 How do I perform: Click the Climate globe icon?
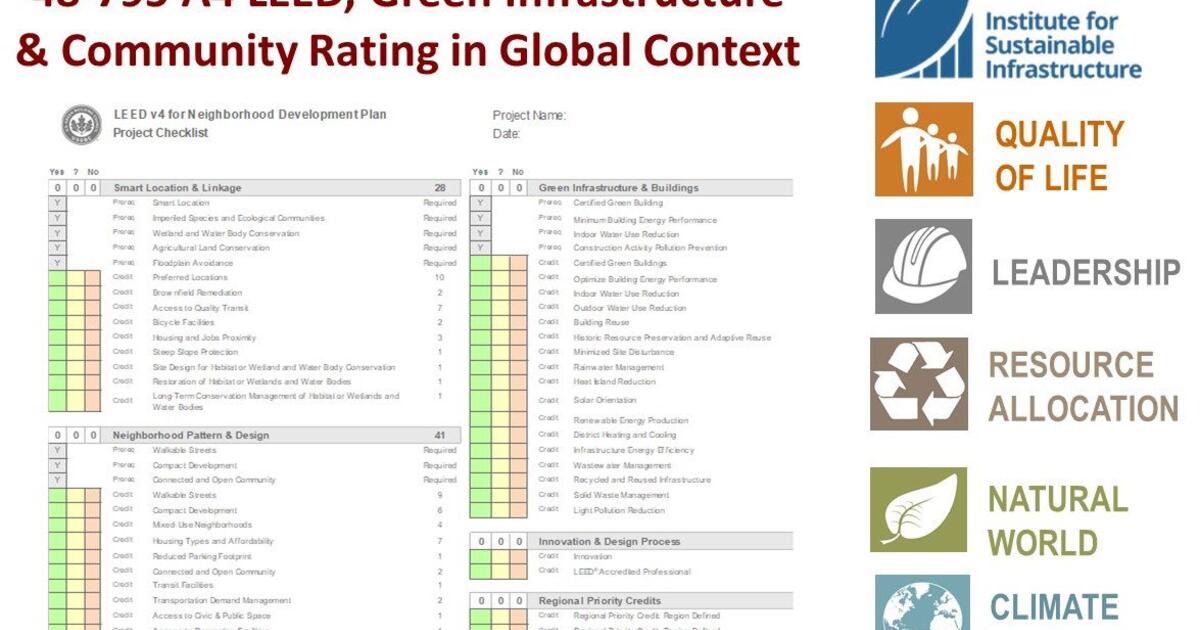(922, 603)
